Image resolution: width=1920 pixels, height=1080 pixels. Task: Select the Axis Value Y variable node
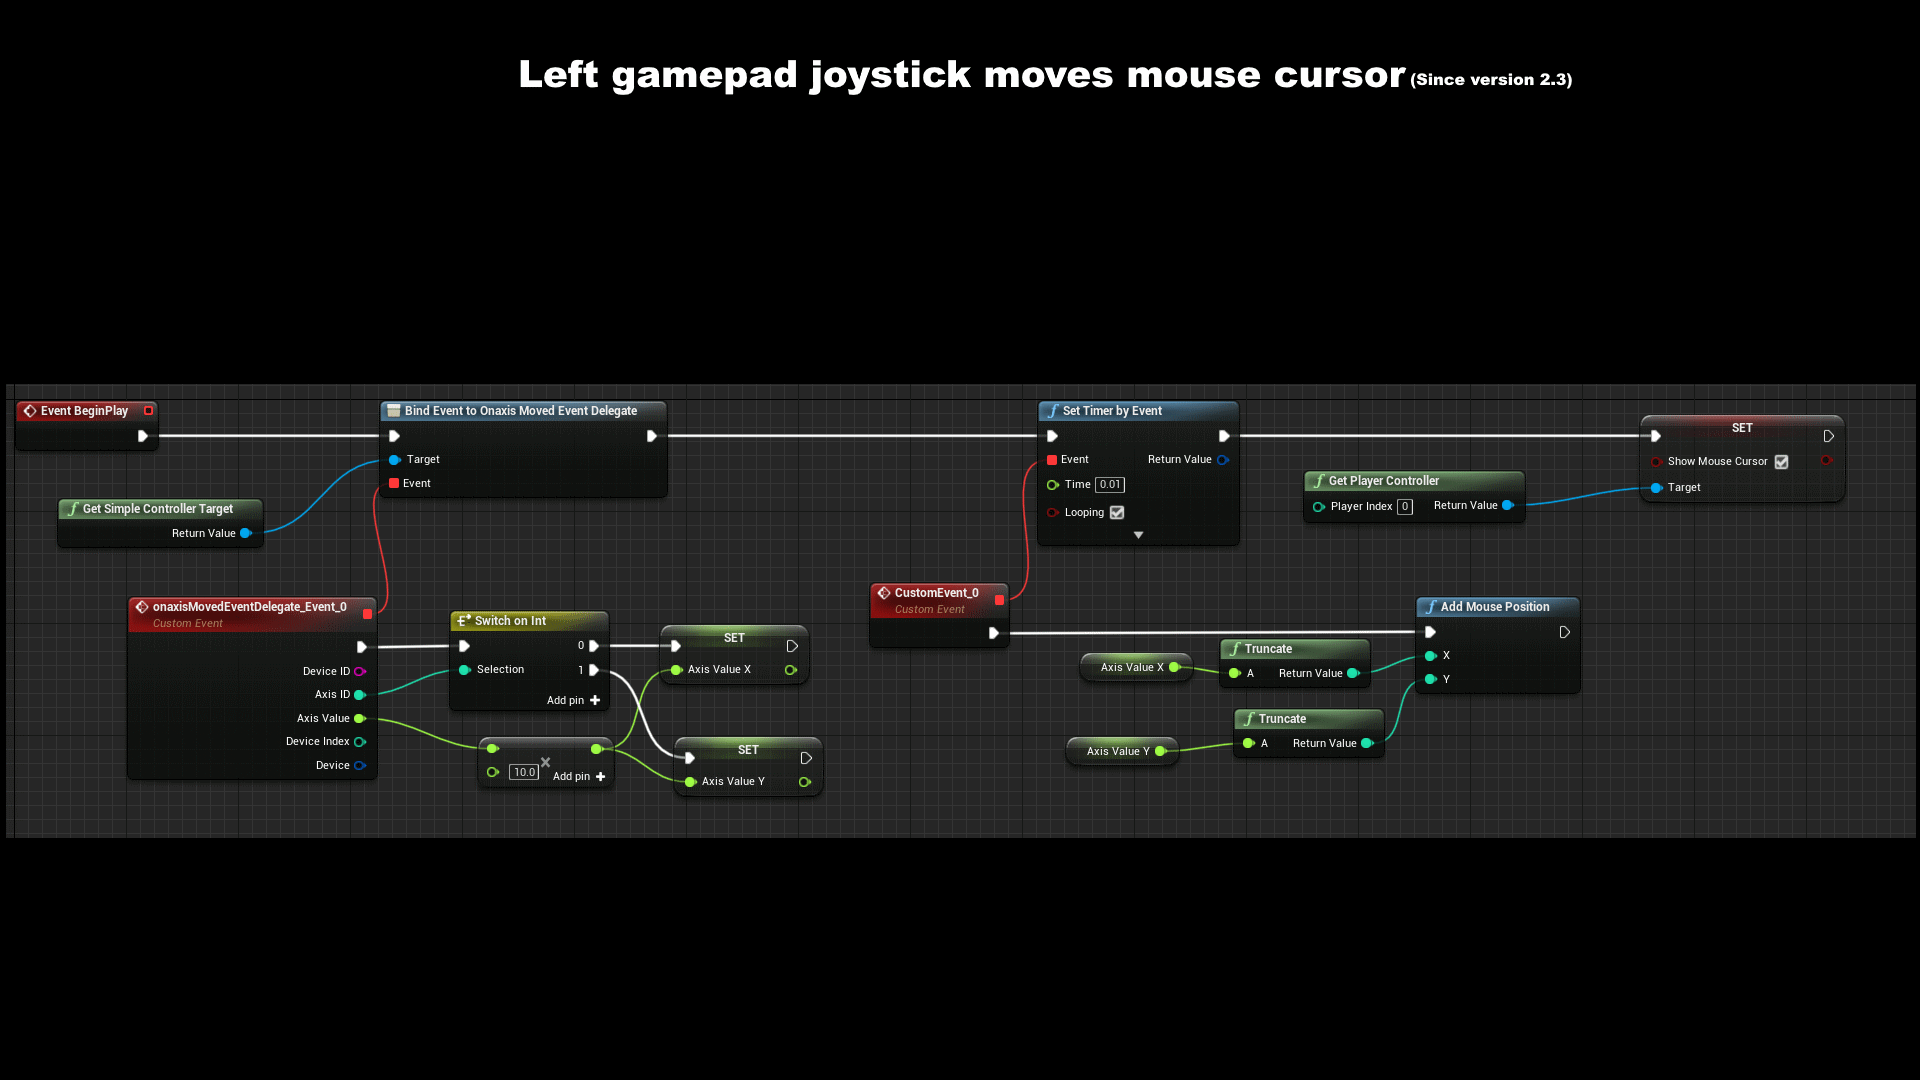point(1117,751)
